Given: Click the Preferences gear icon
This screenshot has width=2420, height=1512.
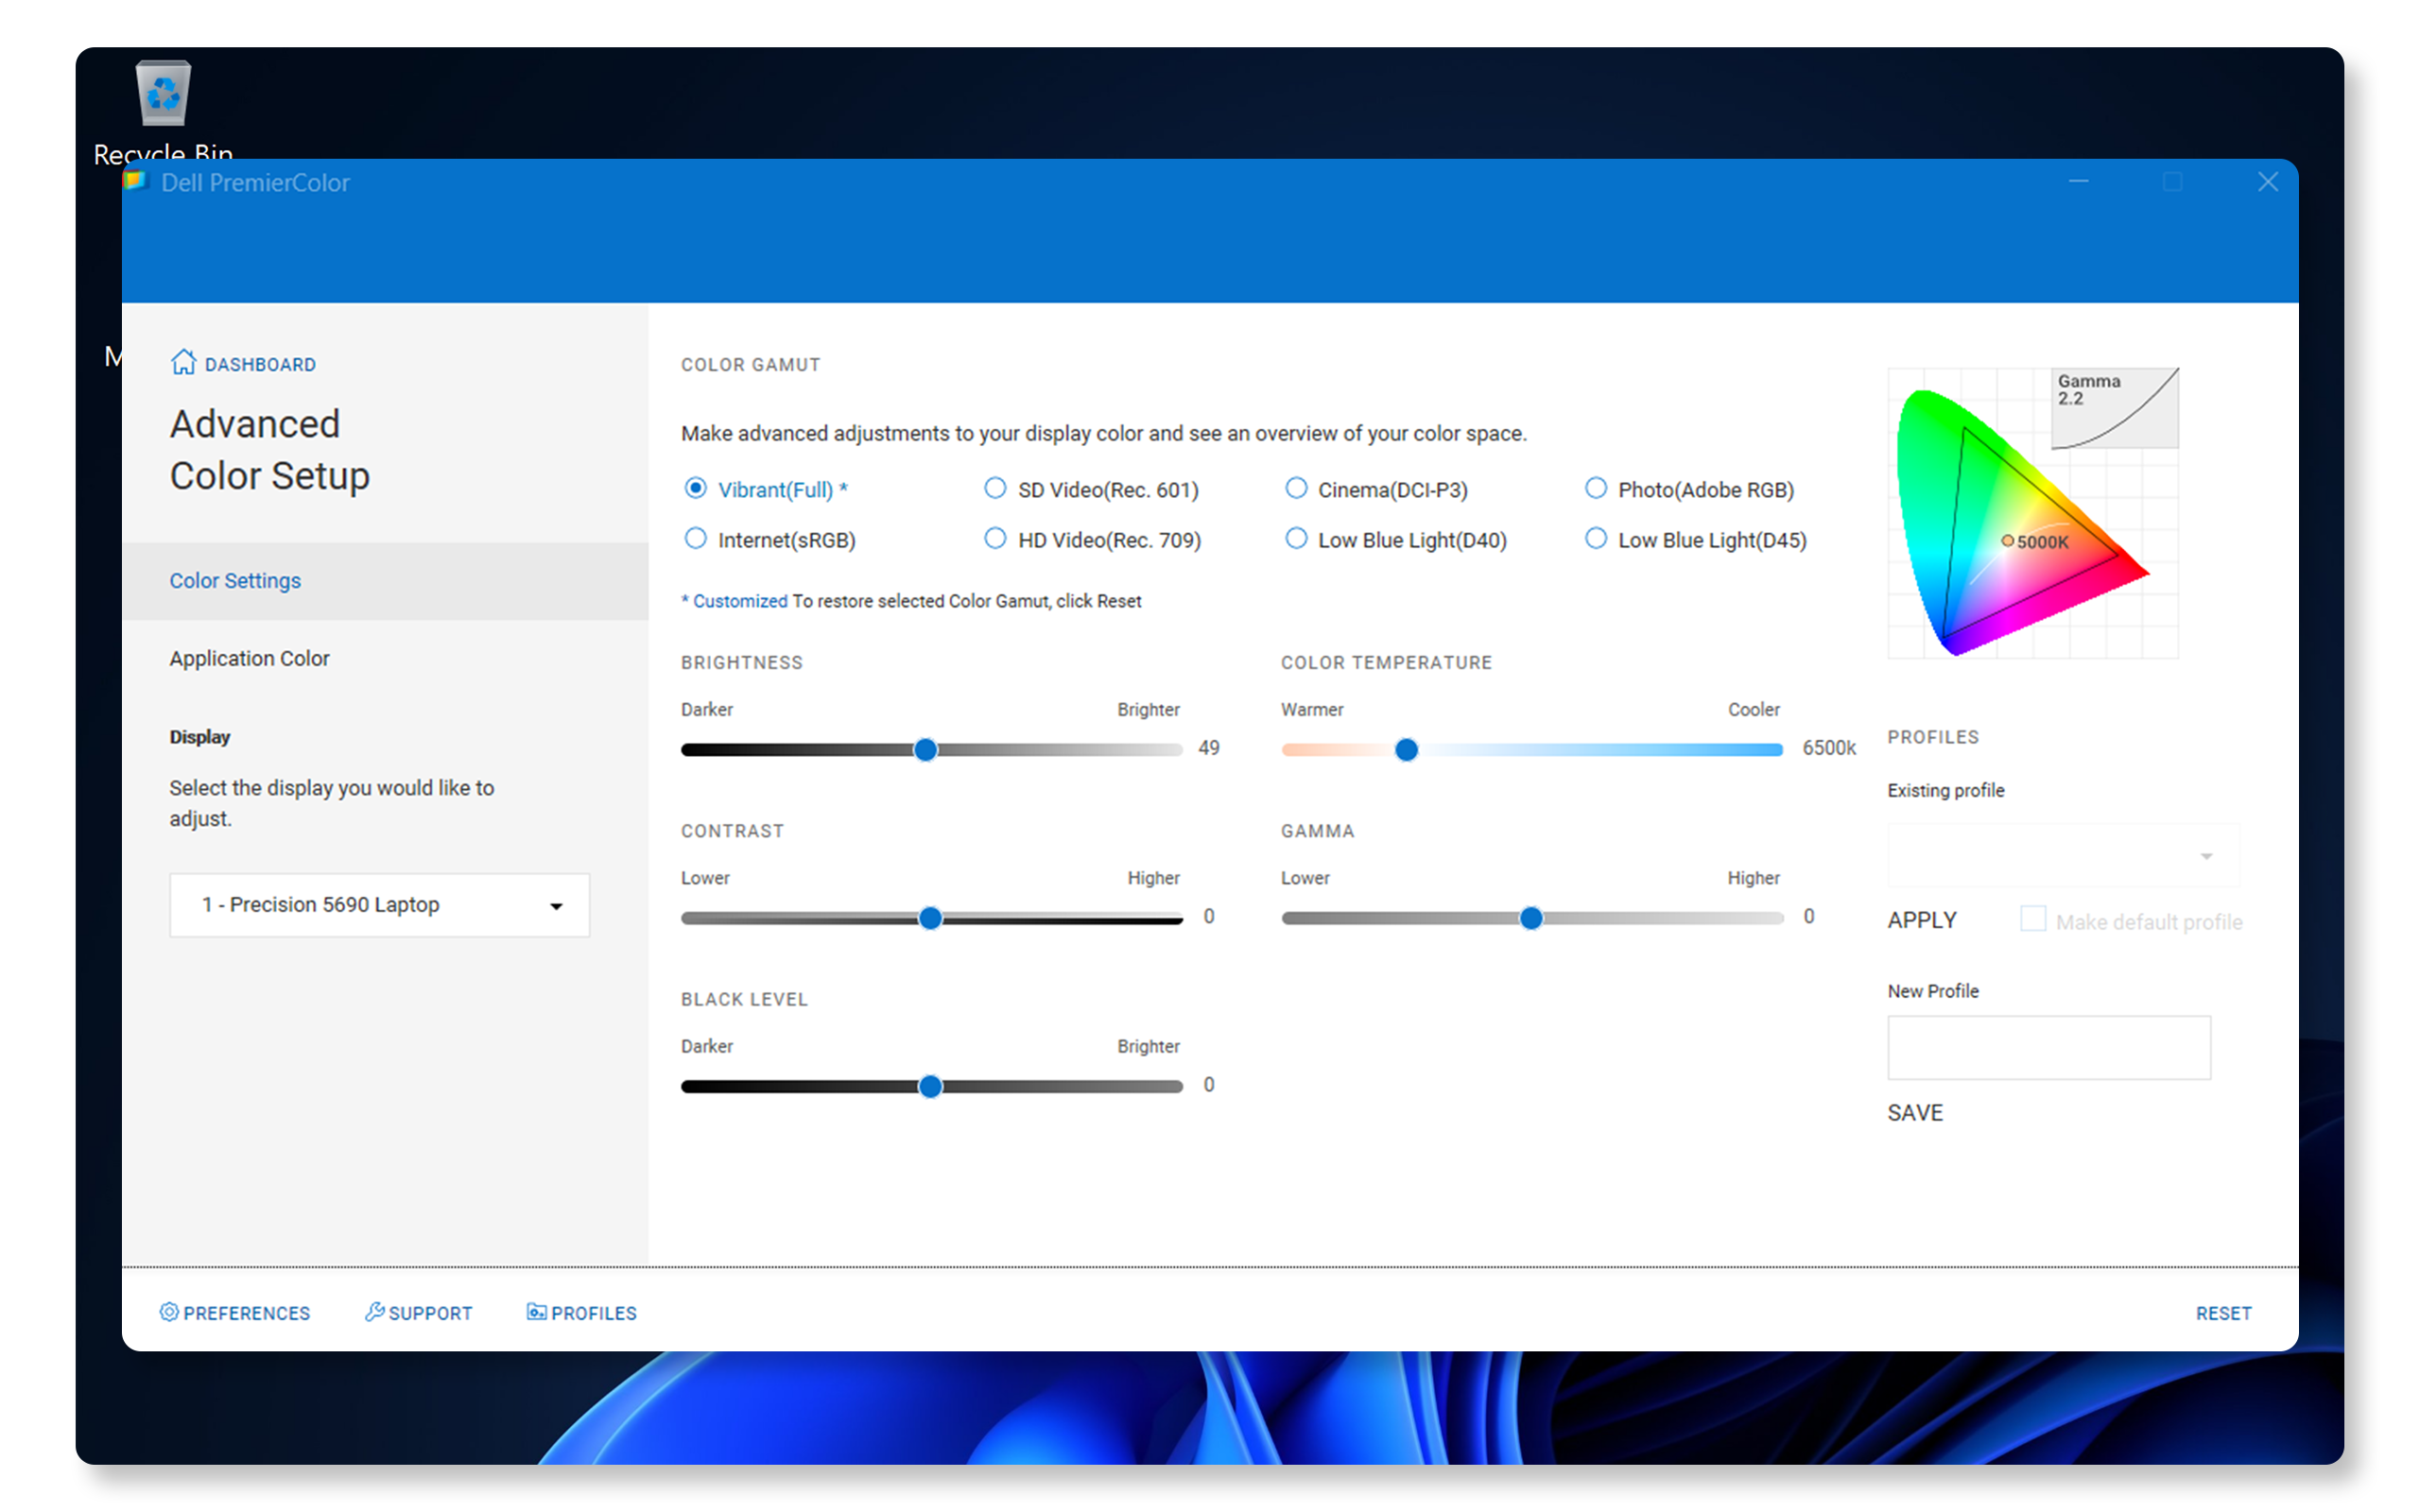Looking at the screenshot, I should tap(169, 1312).
